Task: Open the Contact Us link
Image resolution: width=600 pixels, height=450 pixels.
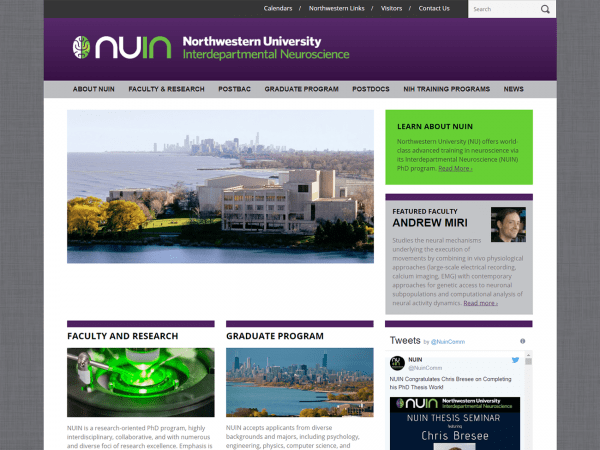Action: (x=434, y=8)
